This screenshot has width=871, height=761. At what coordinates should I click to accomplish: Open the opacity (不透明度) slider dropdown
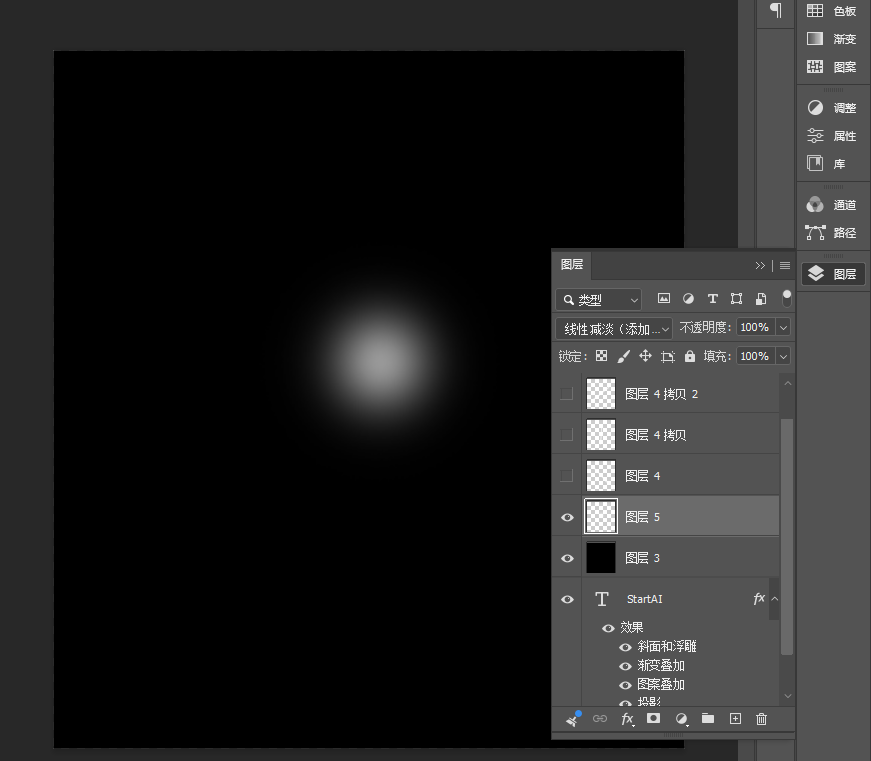(783, 327)
